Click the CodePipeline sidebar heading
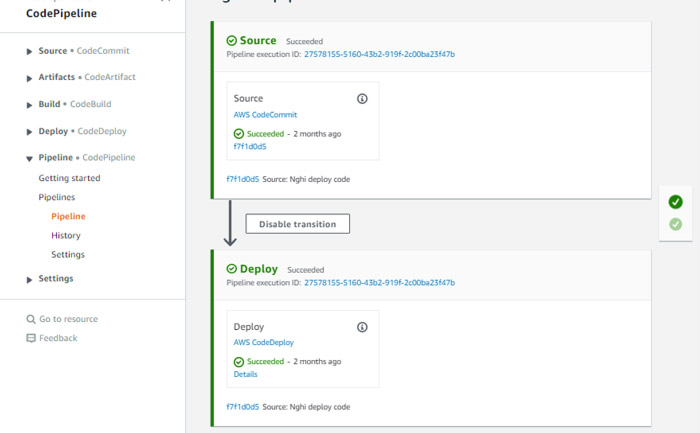The image size is (700, 433). (61, 13)
